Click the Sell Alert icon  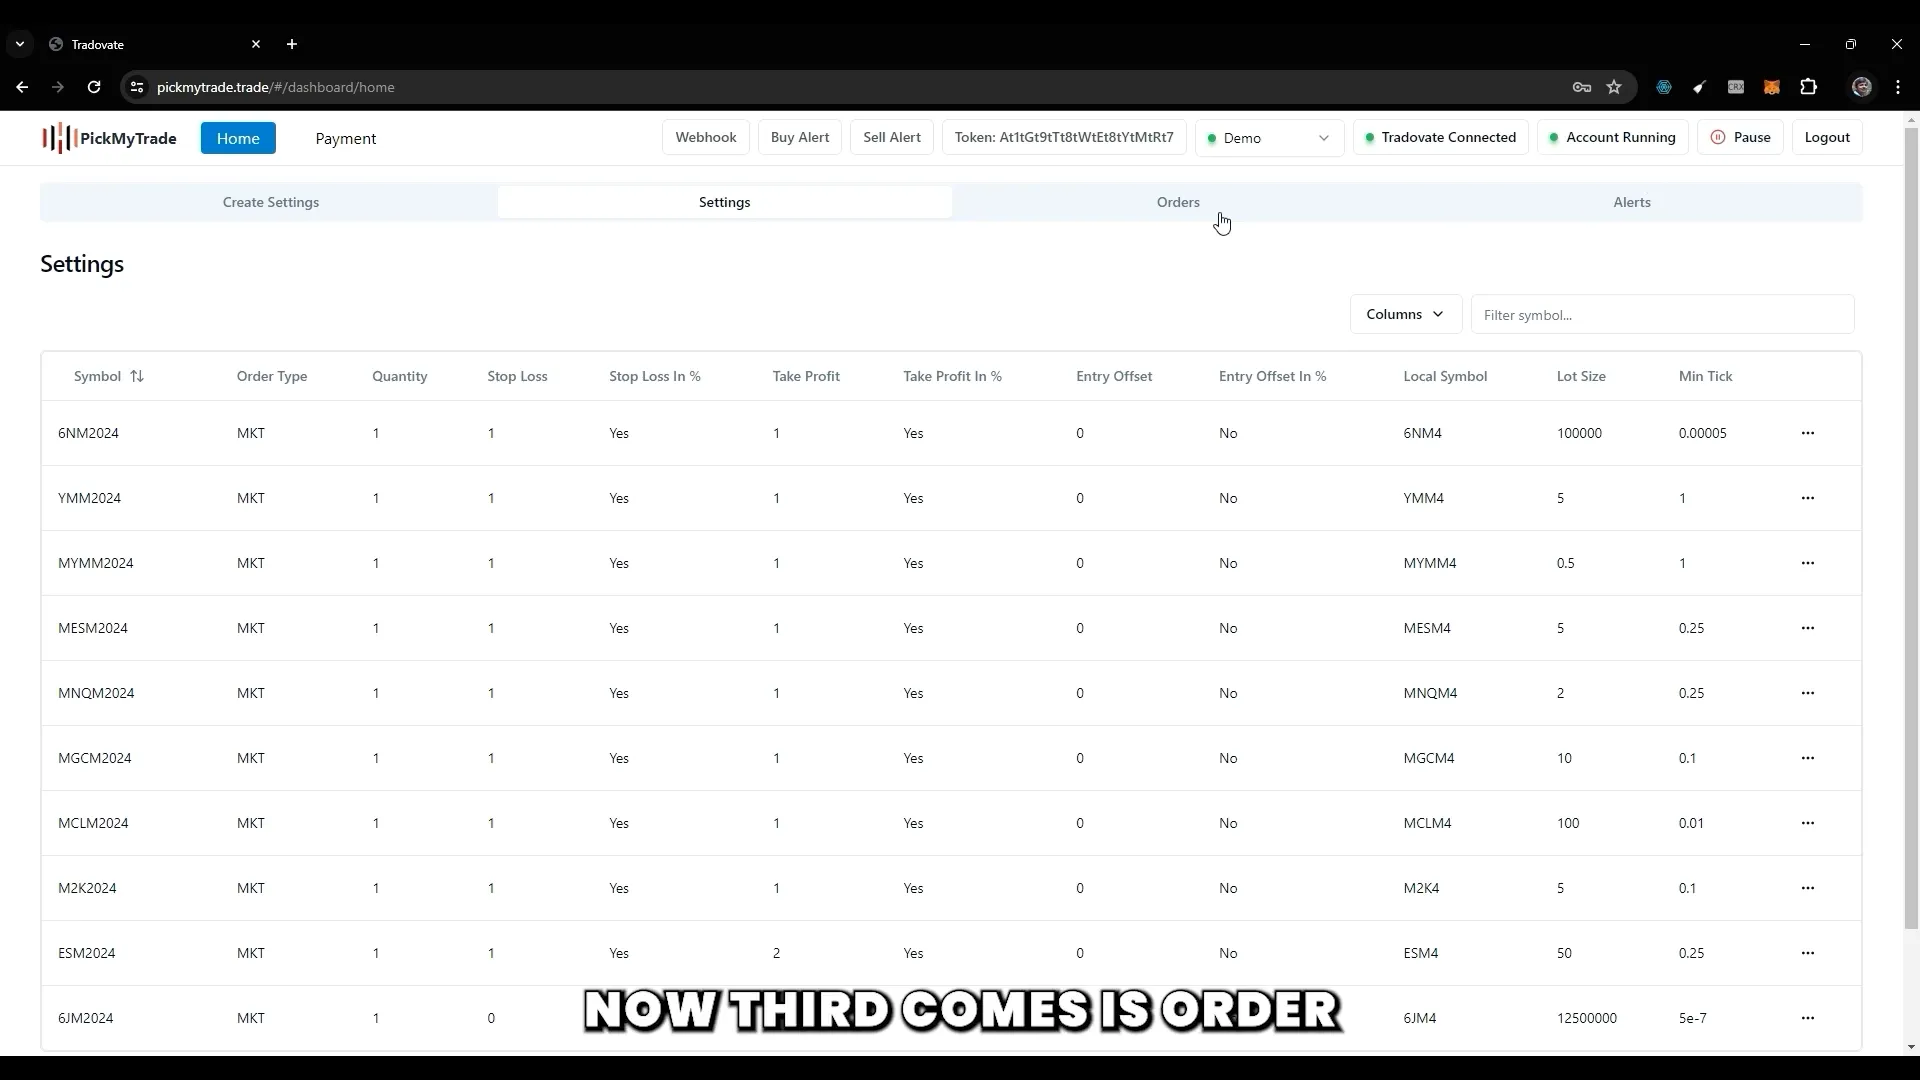(x=891, y=137)
